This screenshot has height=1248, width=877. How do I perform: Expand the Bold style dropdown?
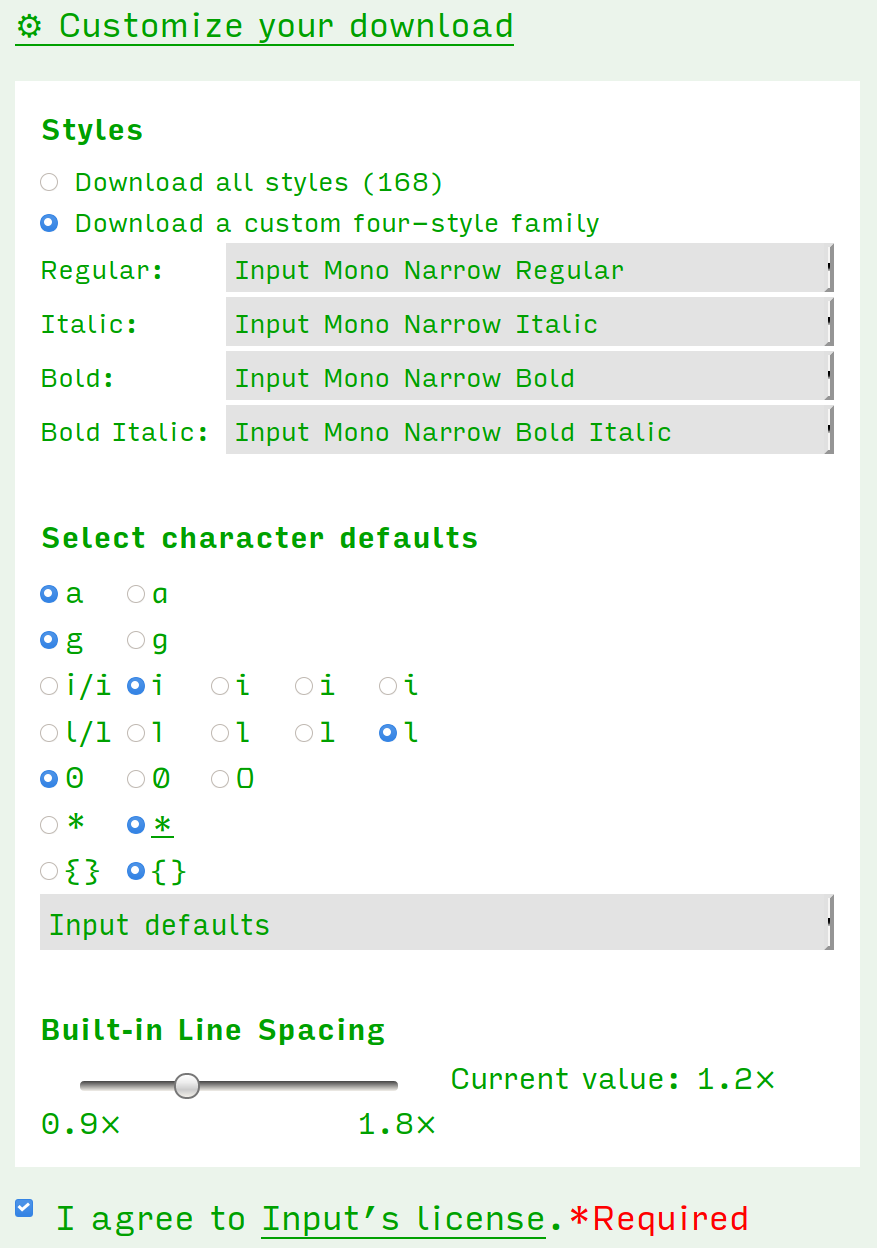click(530, 378)
